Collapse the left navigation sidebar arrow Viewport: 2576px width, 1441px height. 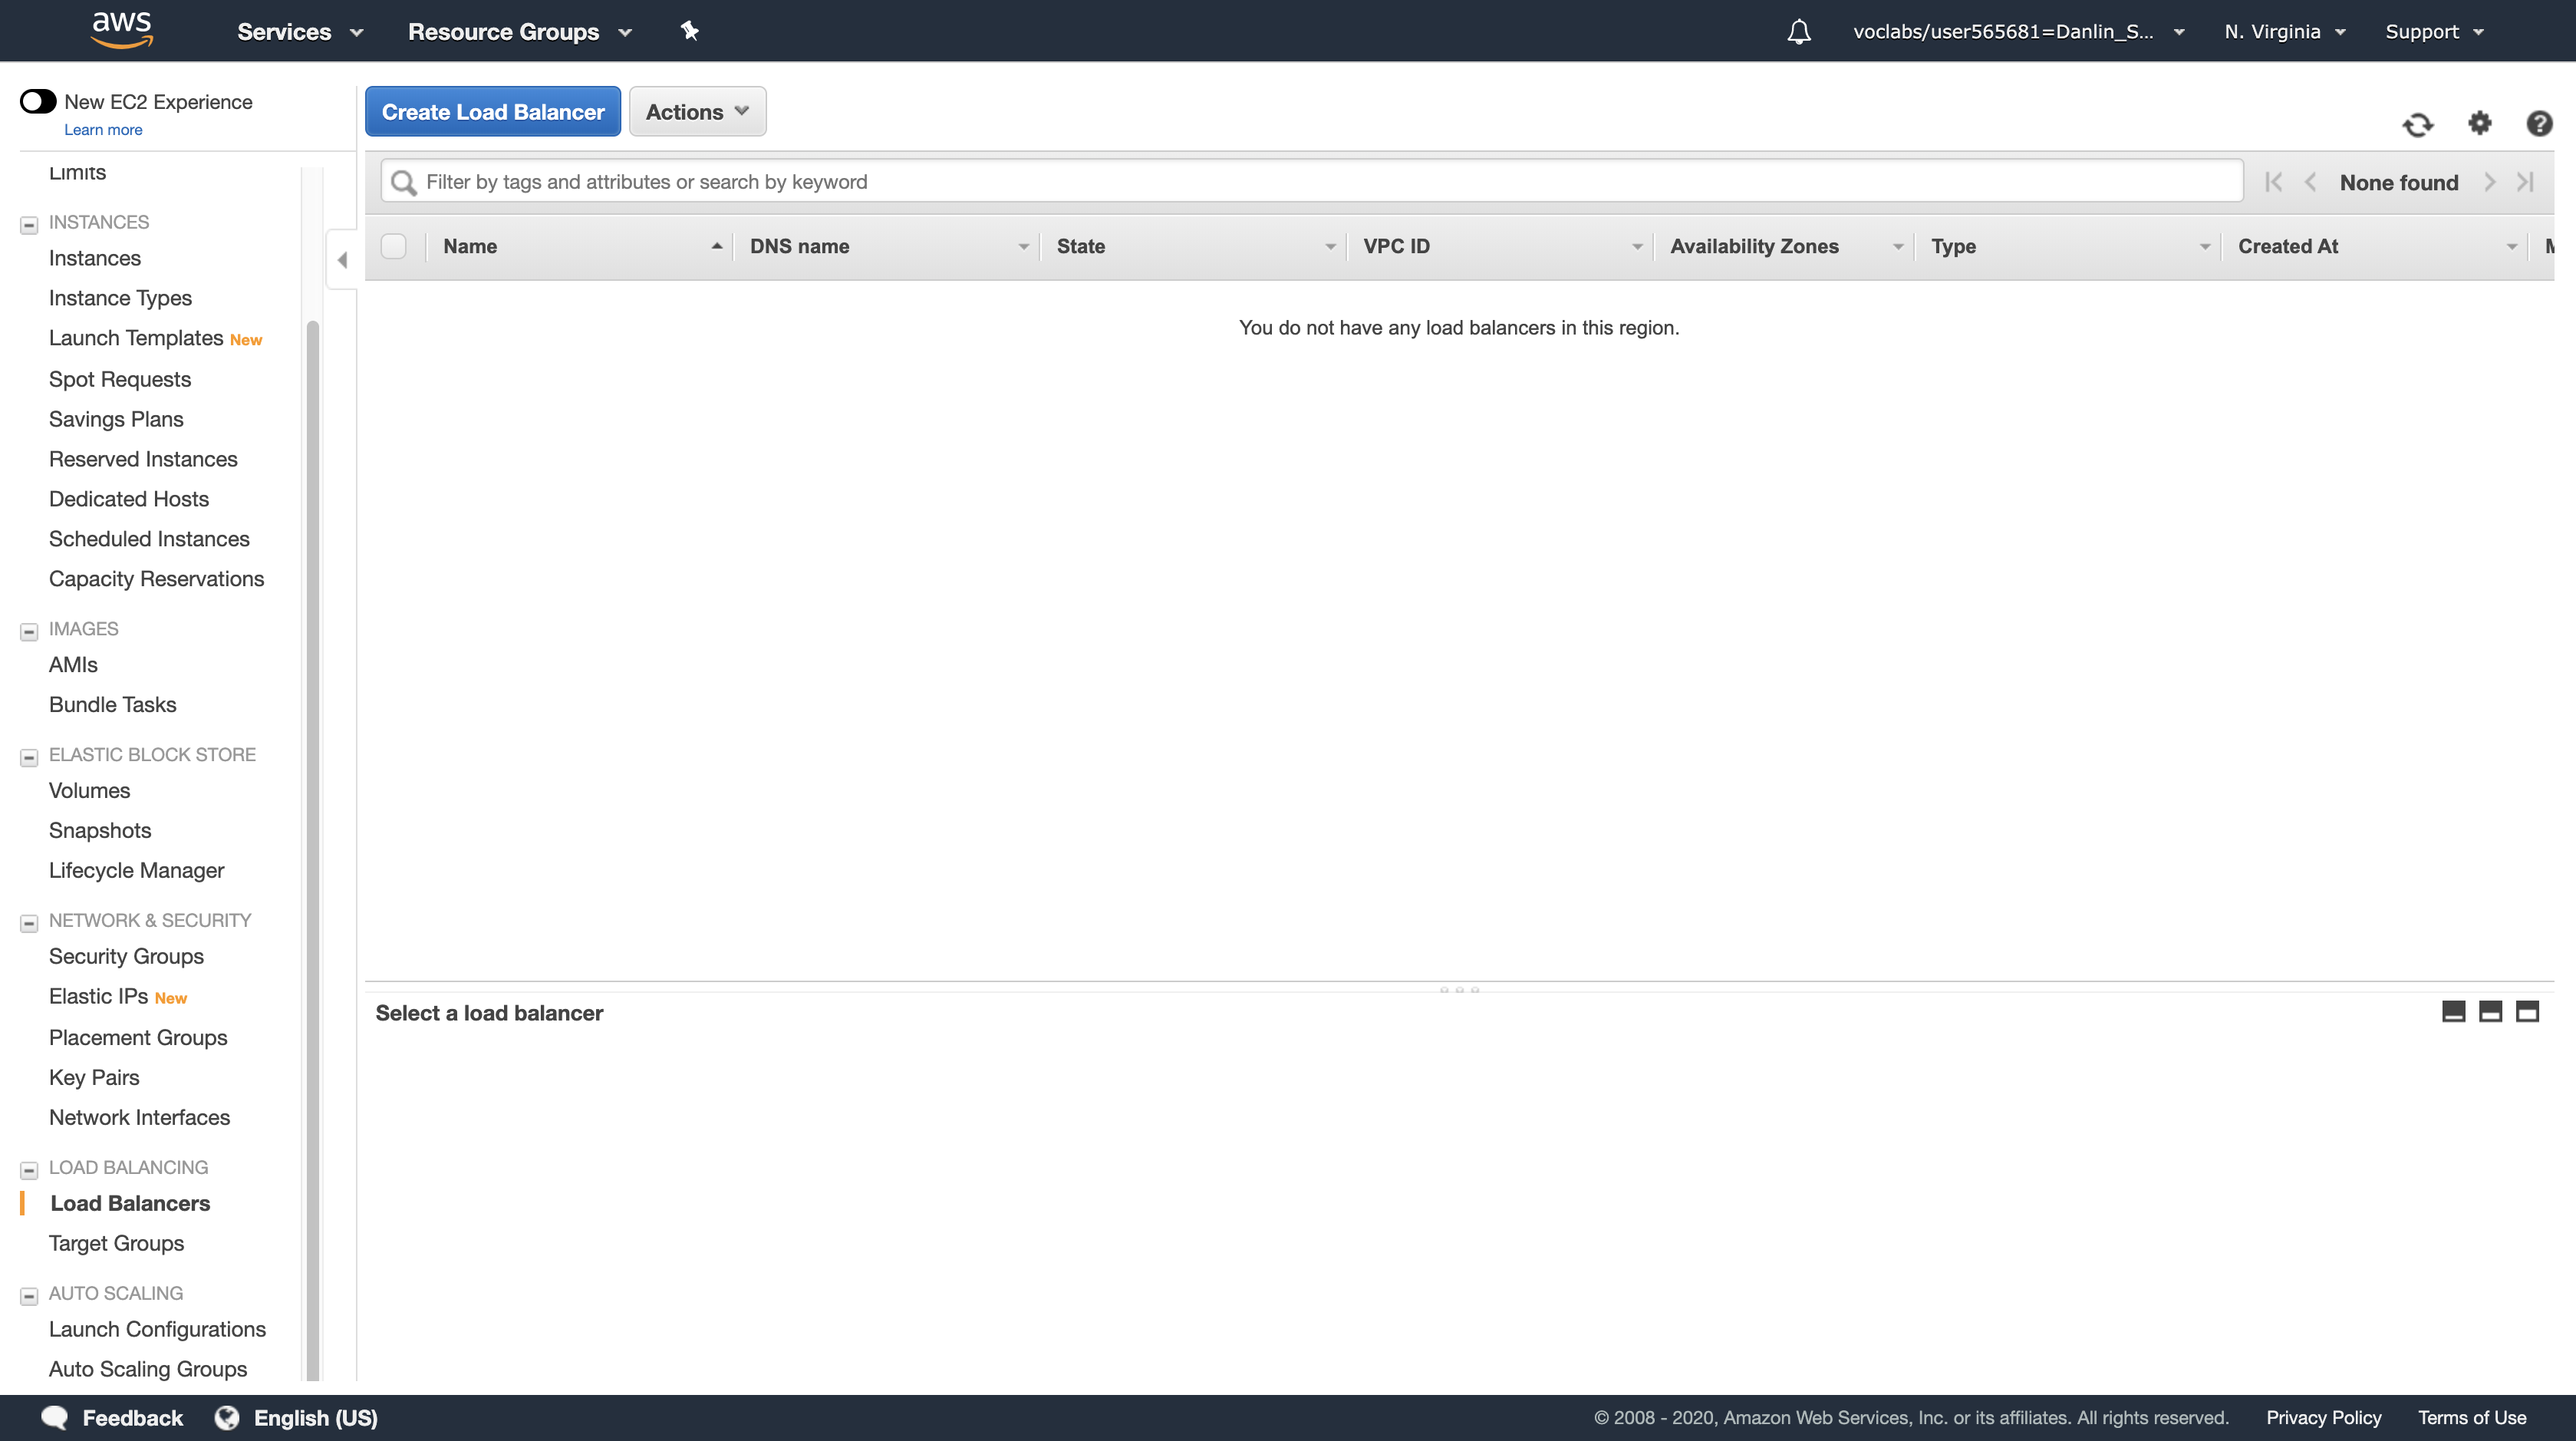[x=342, y=260]
